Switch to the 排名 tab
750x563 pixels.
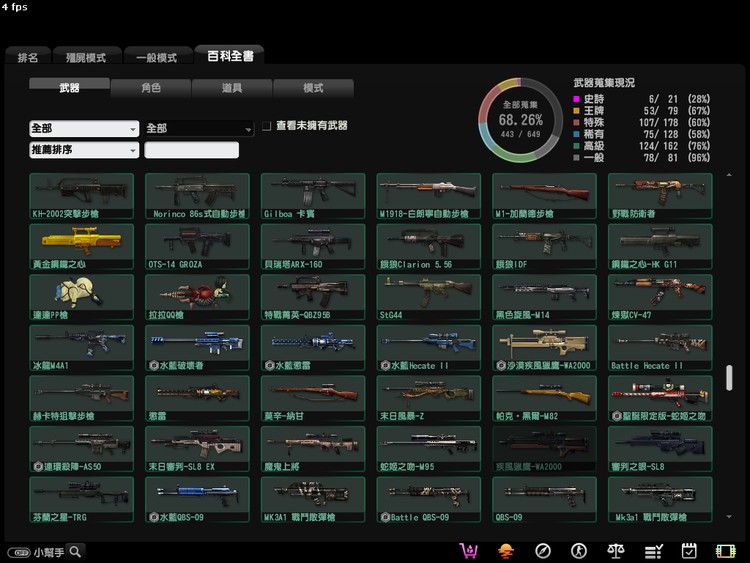click(x=28, y=57)
